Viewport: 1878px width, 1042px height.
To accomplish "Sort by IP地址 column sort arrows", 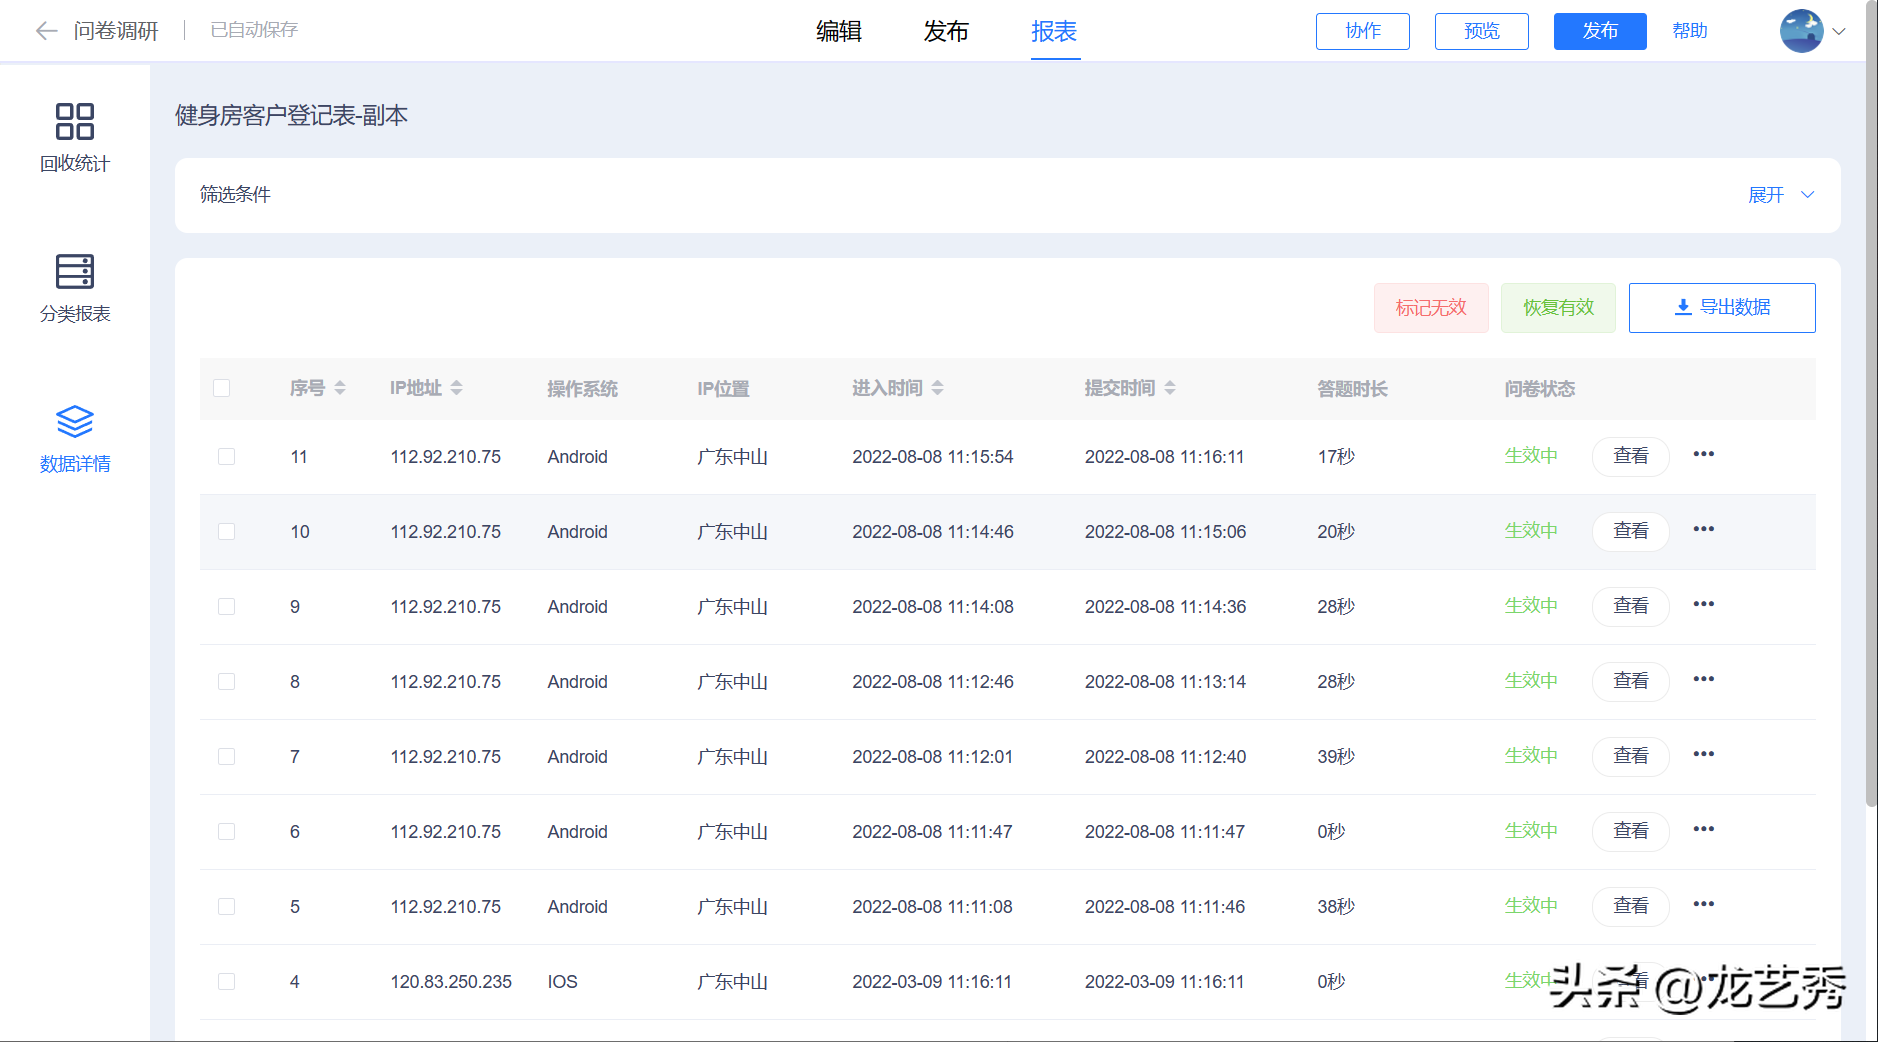I will pos(457,388).
